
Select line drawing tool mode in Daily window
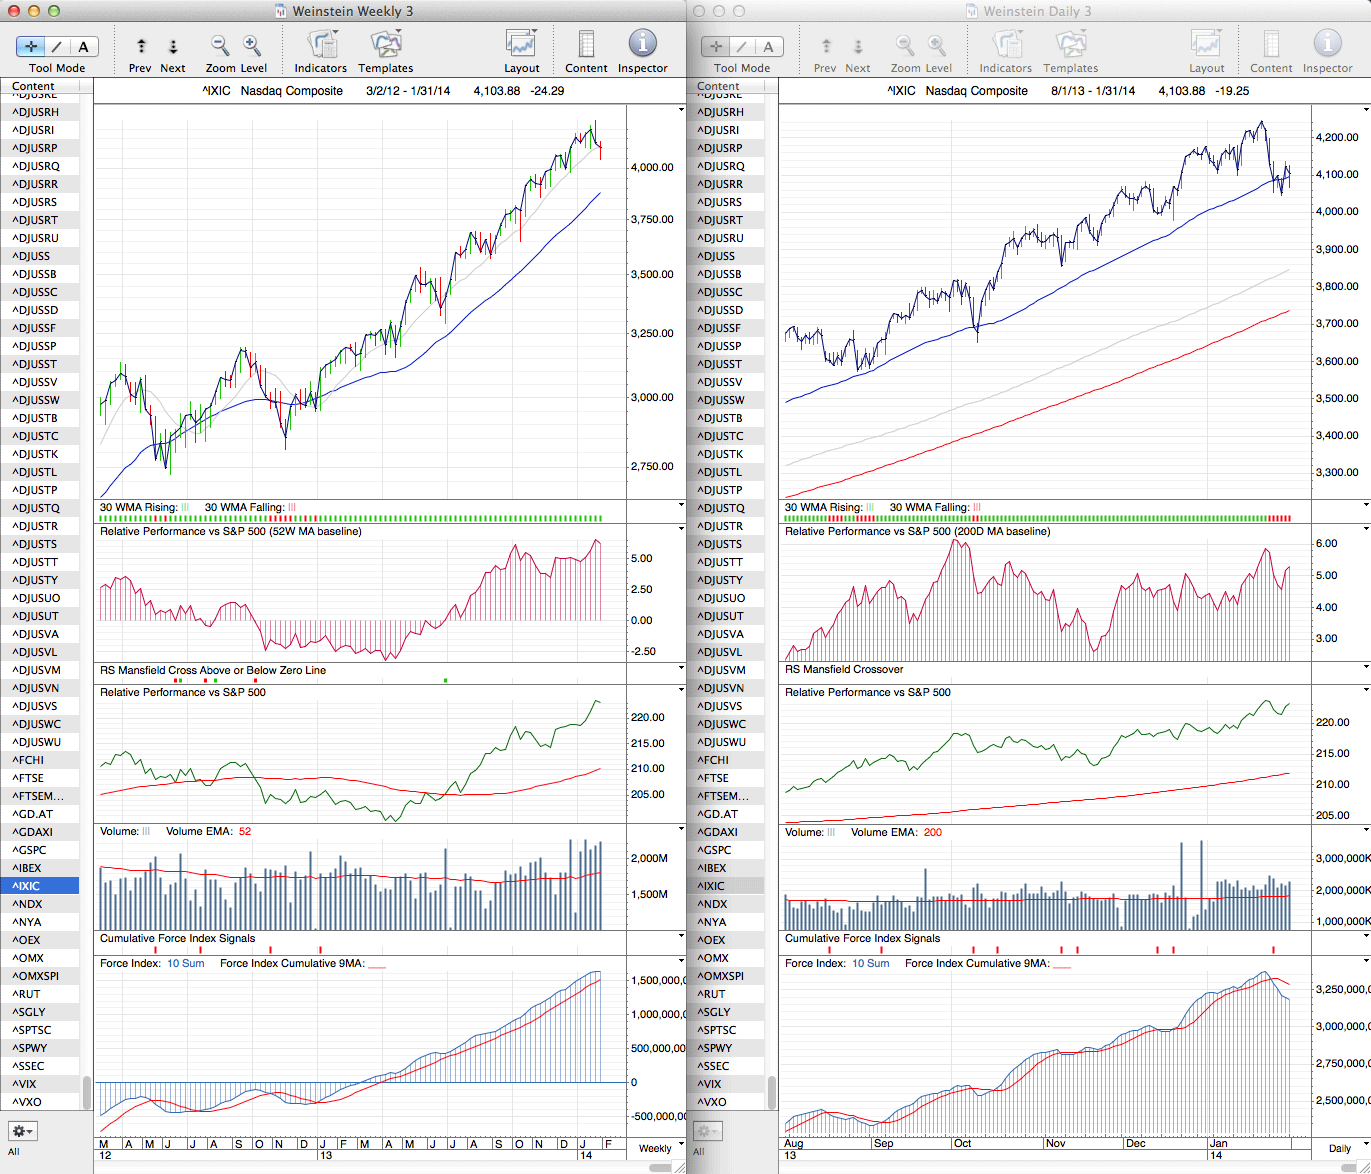pos(742,47)
